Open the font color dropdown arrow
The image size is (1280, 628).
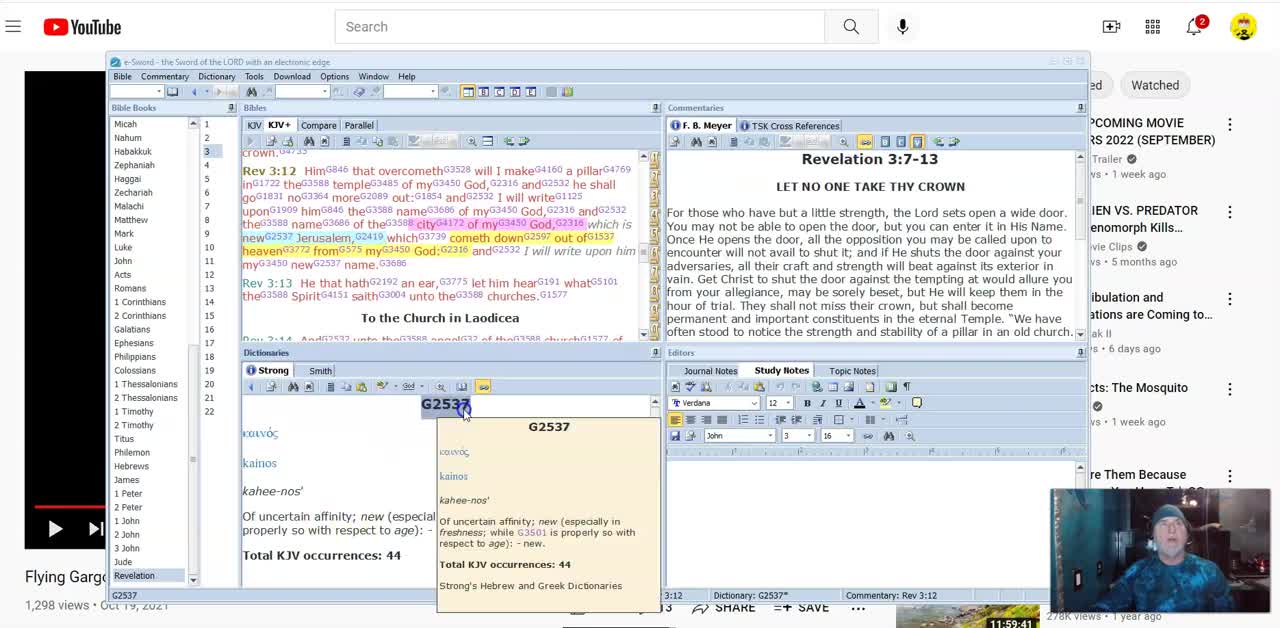[x=873, y=403]
